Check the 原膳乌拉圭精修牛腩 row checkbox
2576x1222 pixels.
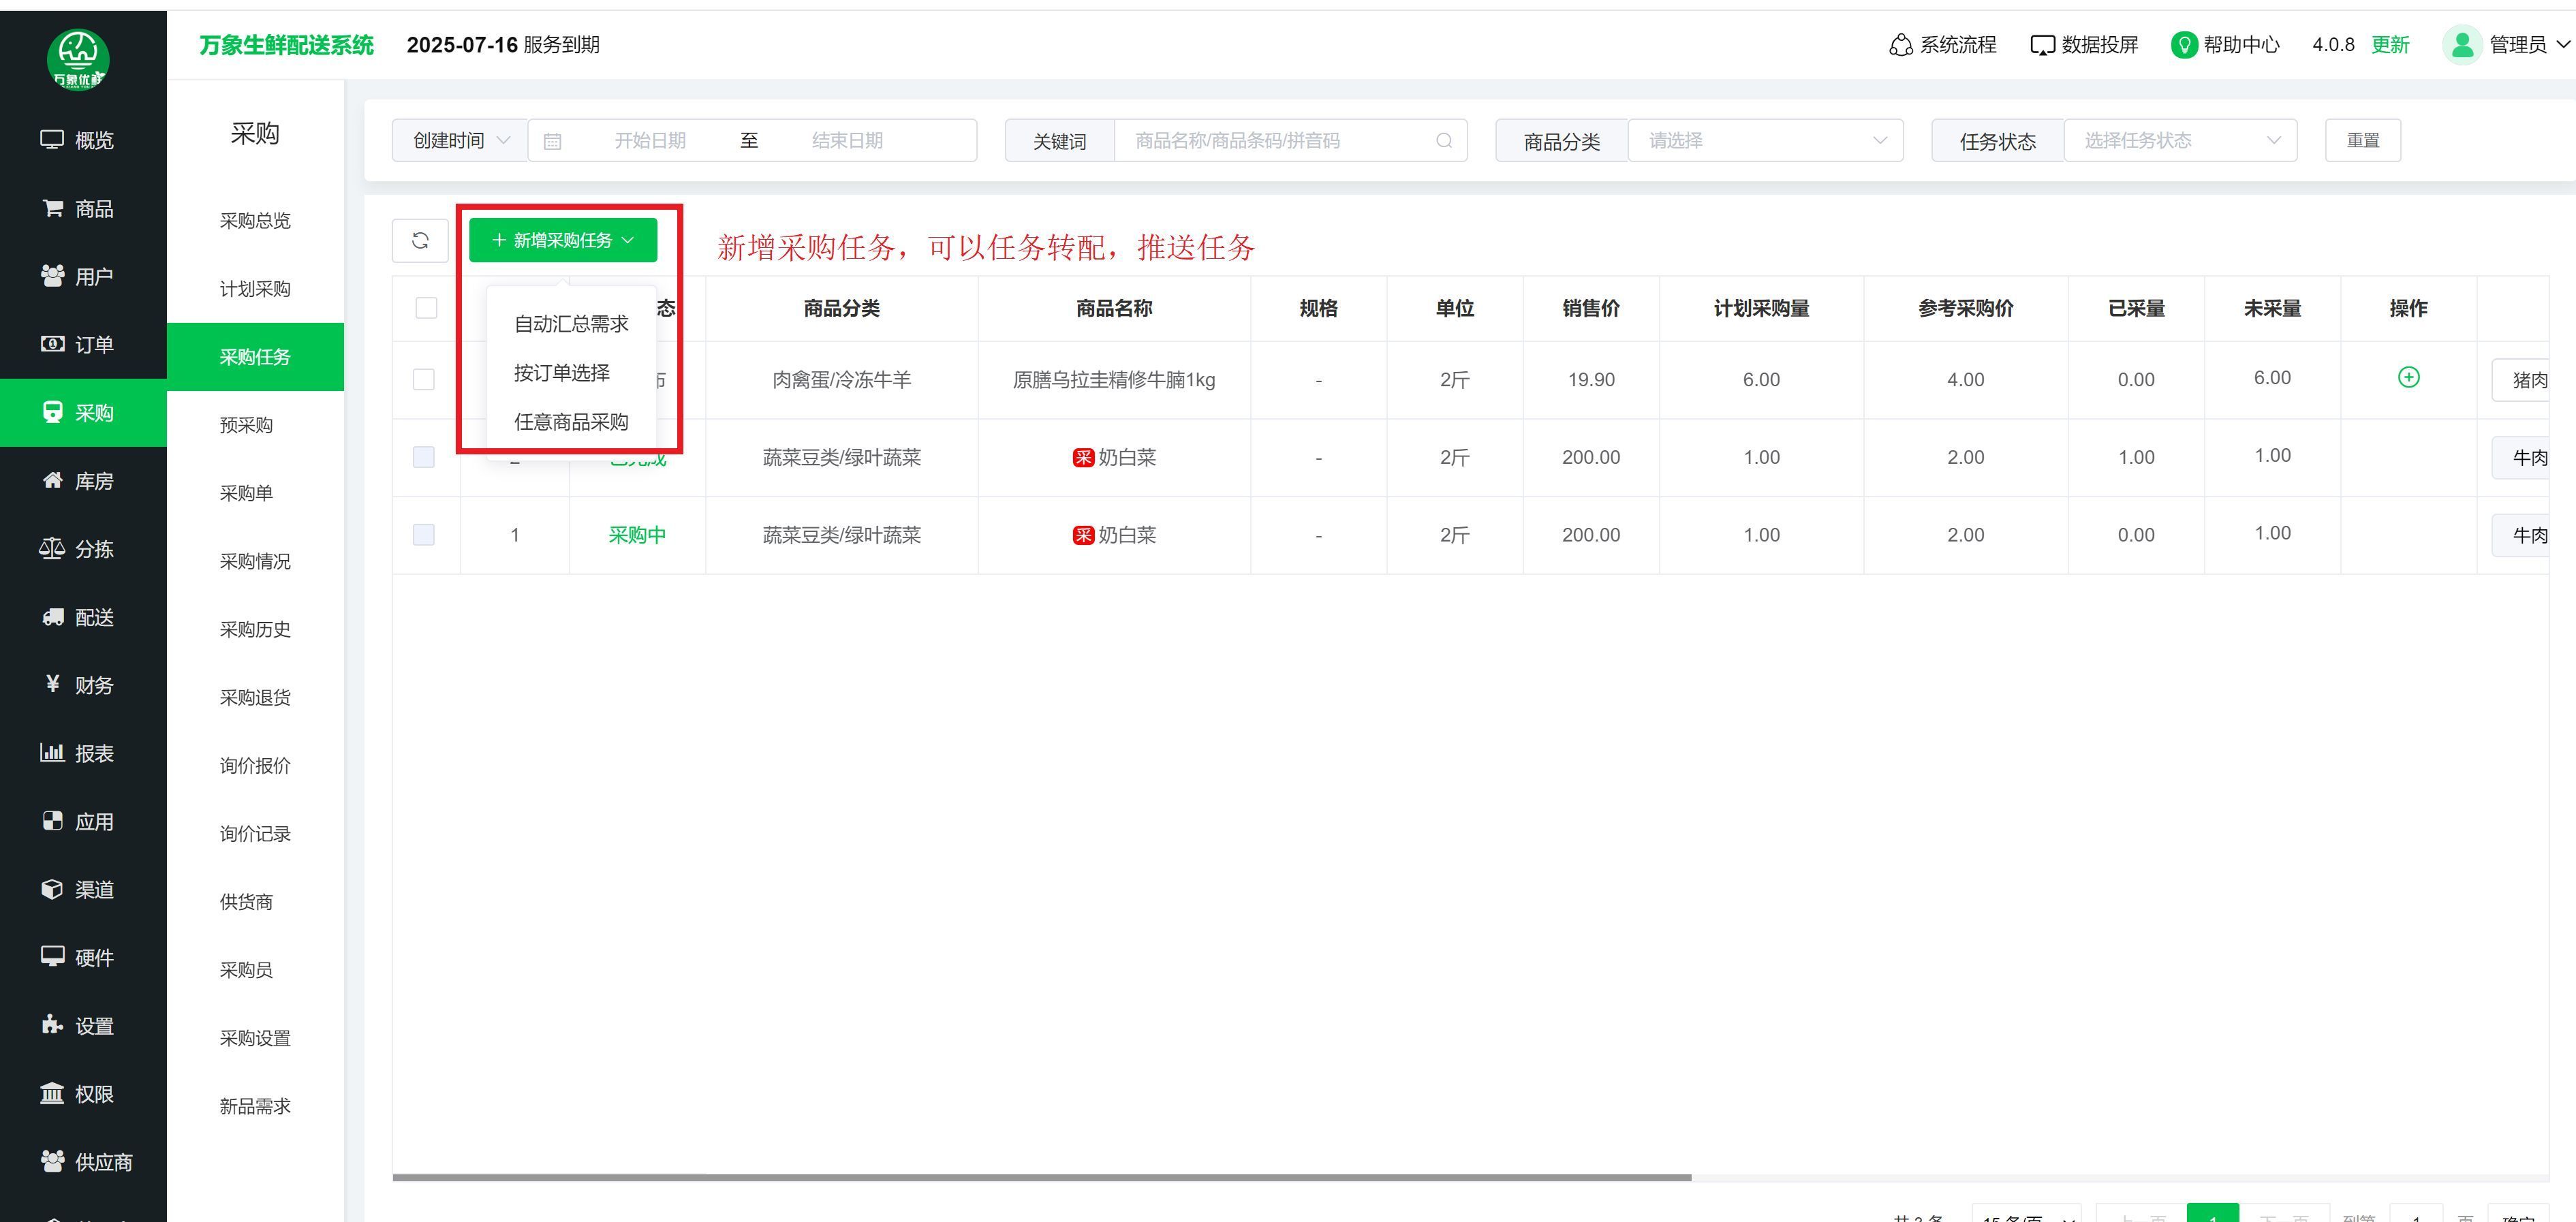pos(424,380)
